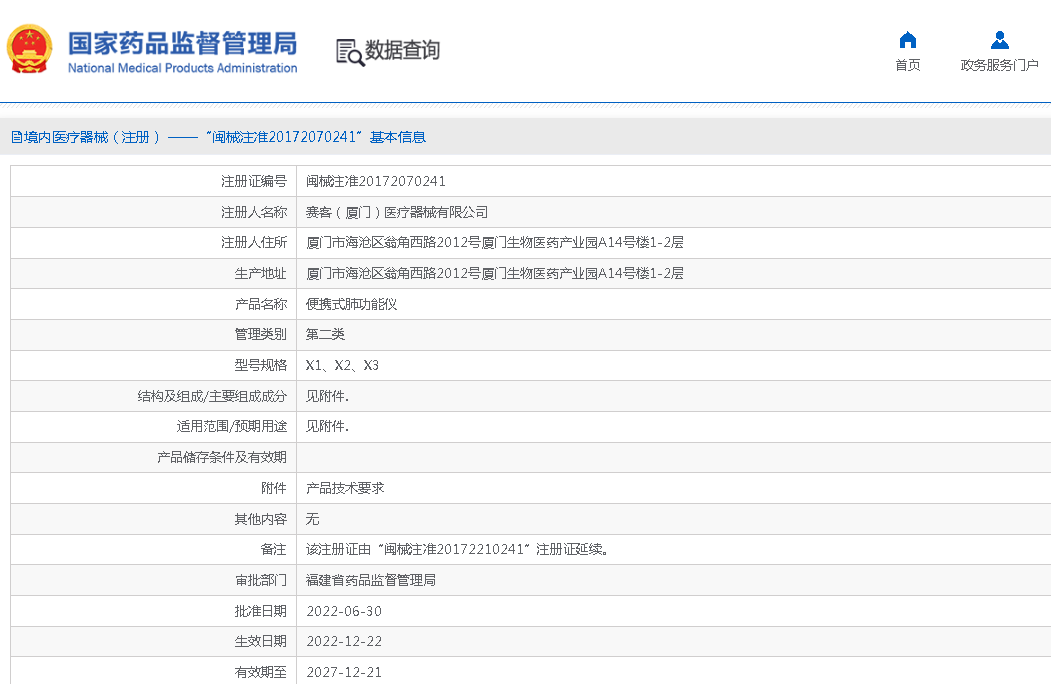The image size is (1051, 684).
Task: Click the 产品技术要求 attachment entry
Action: 345,488
